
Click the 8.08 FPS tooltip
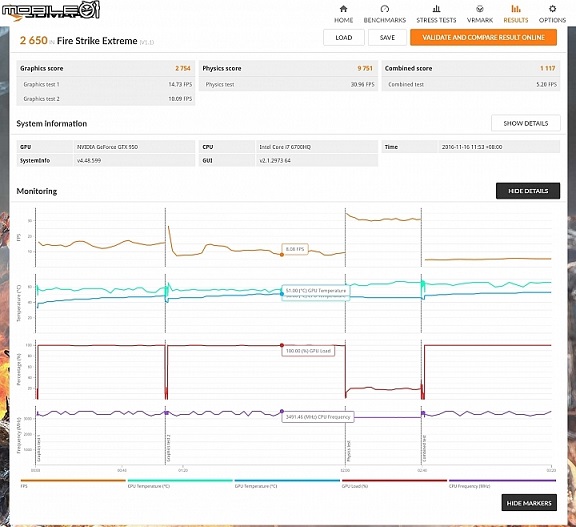(x=295, y=249)
